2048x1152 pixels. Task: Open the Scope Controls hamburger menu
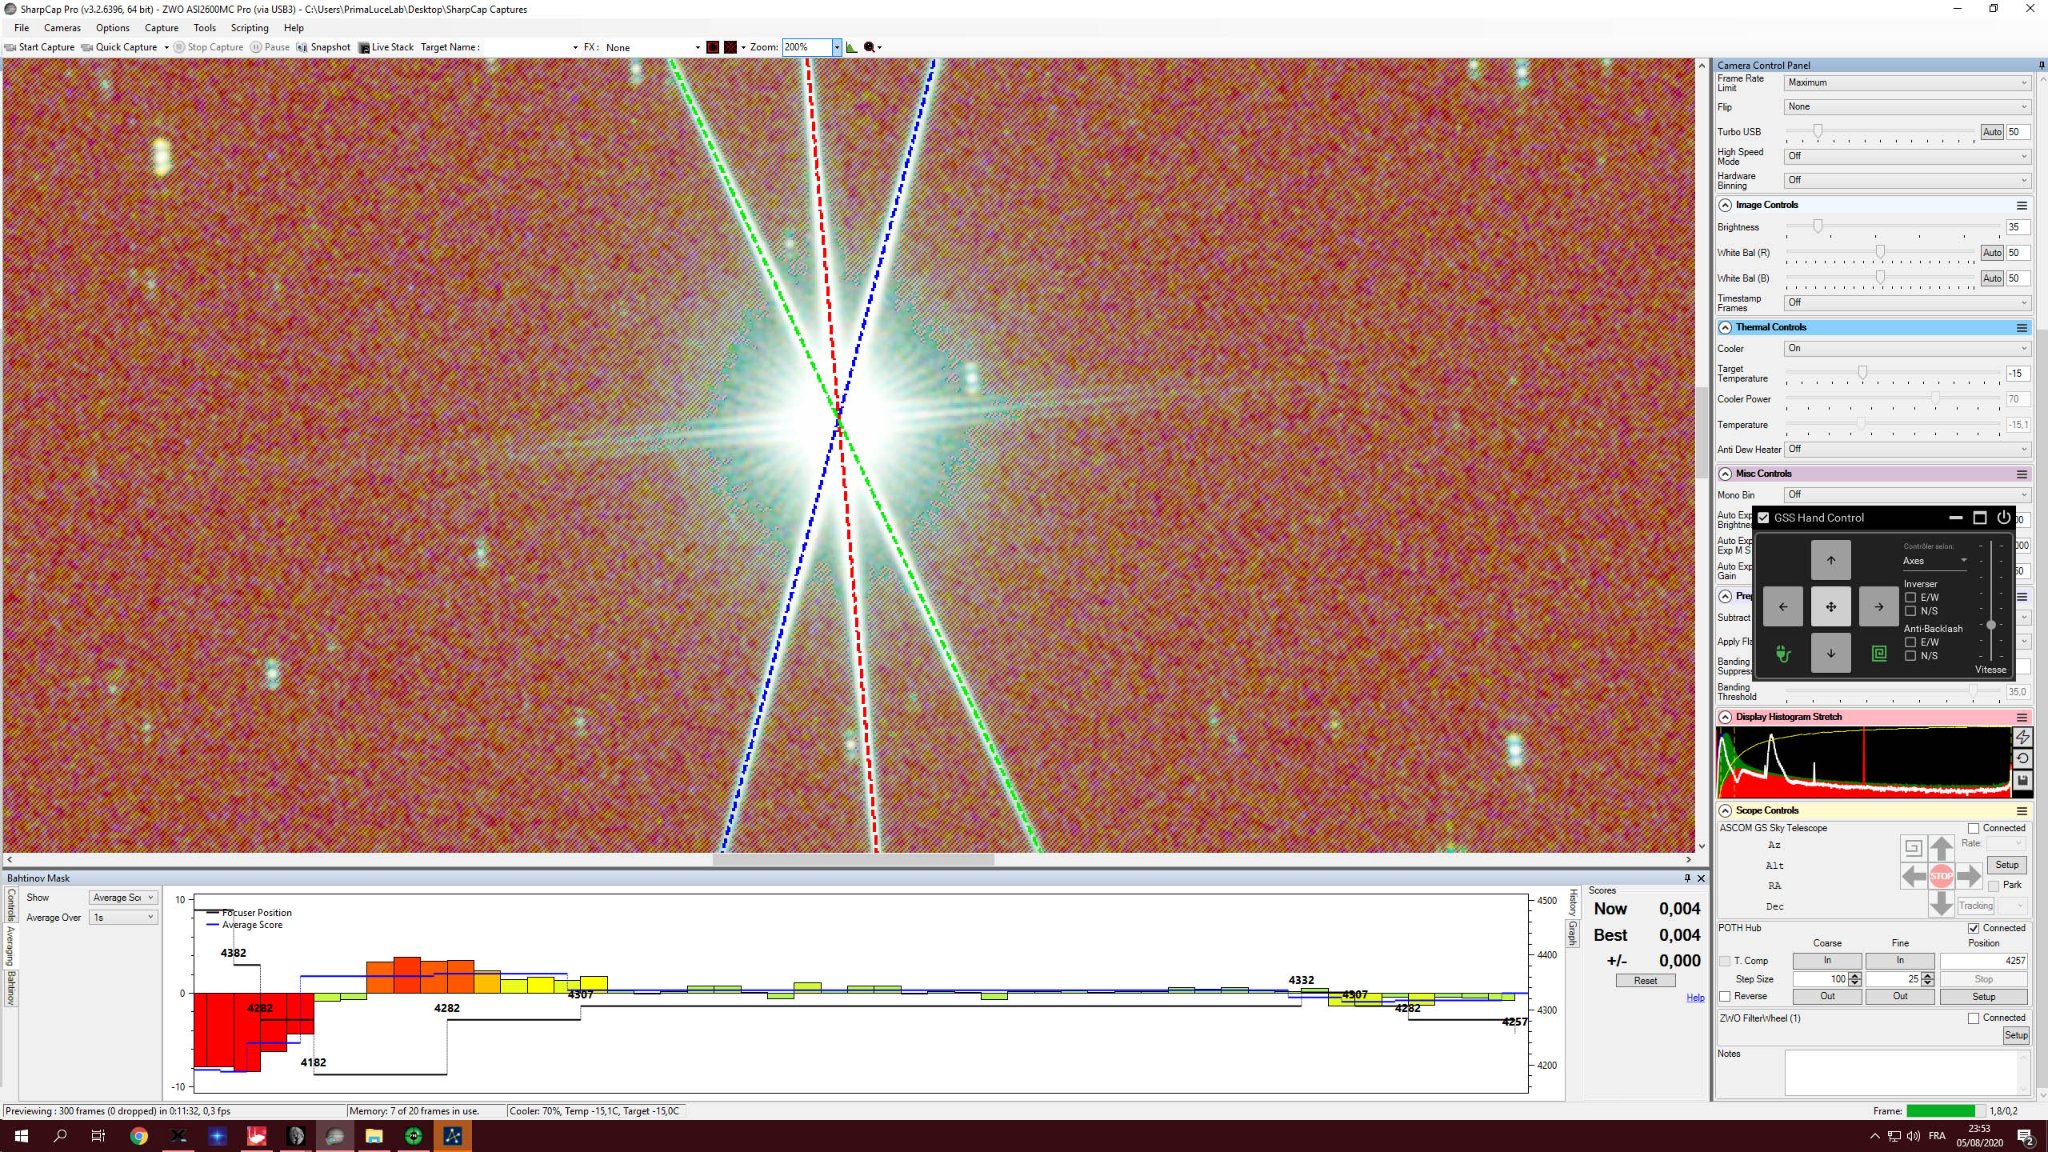(2021, 811)
